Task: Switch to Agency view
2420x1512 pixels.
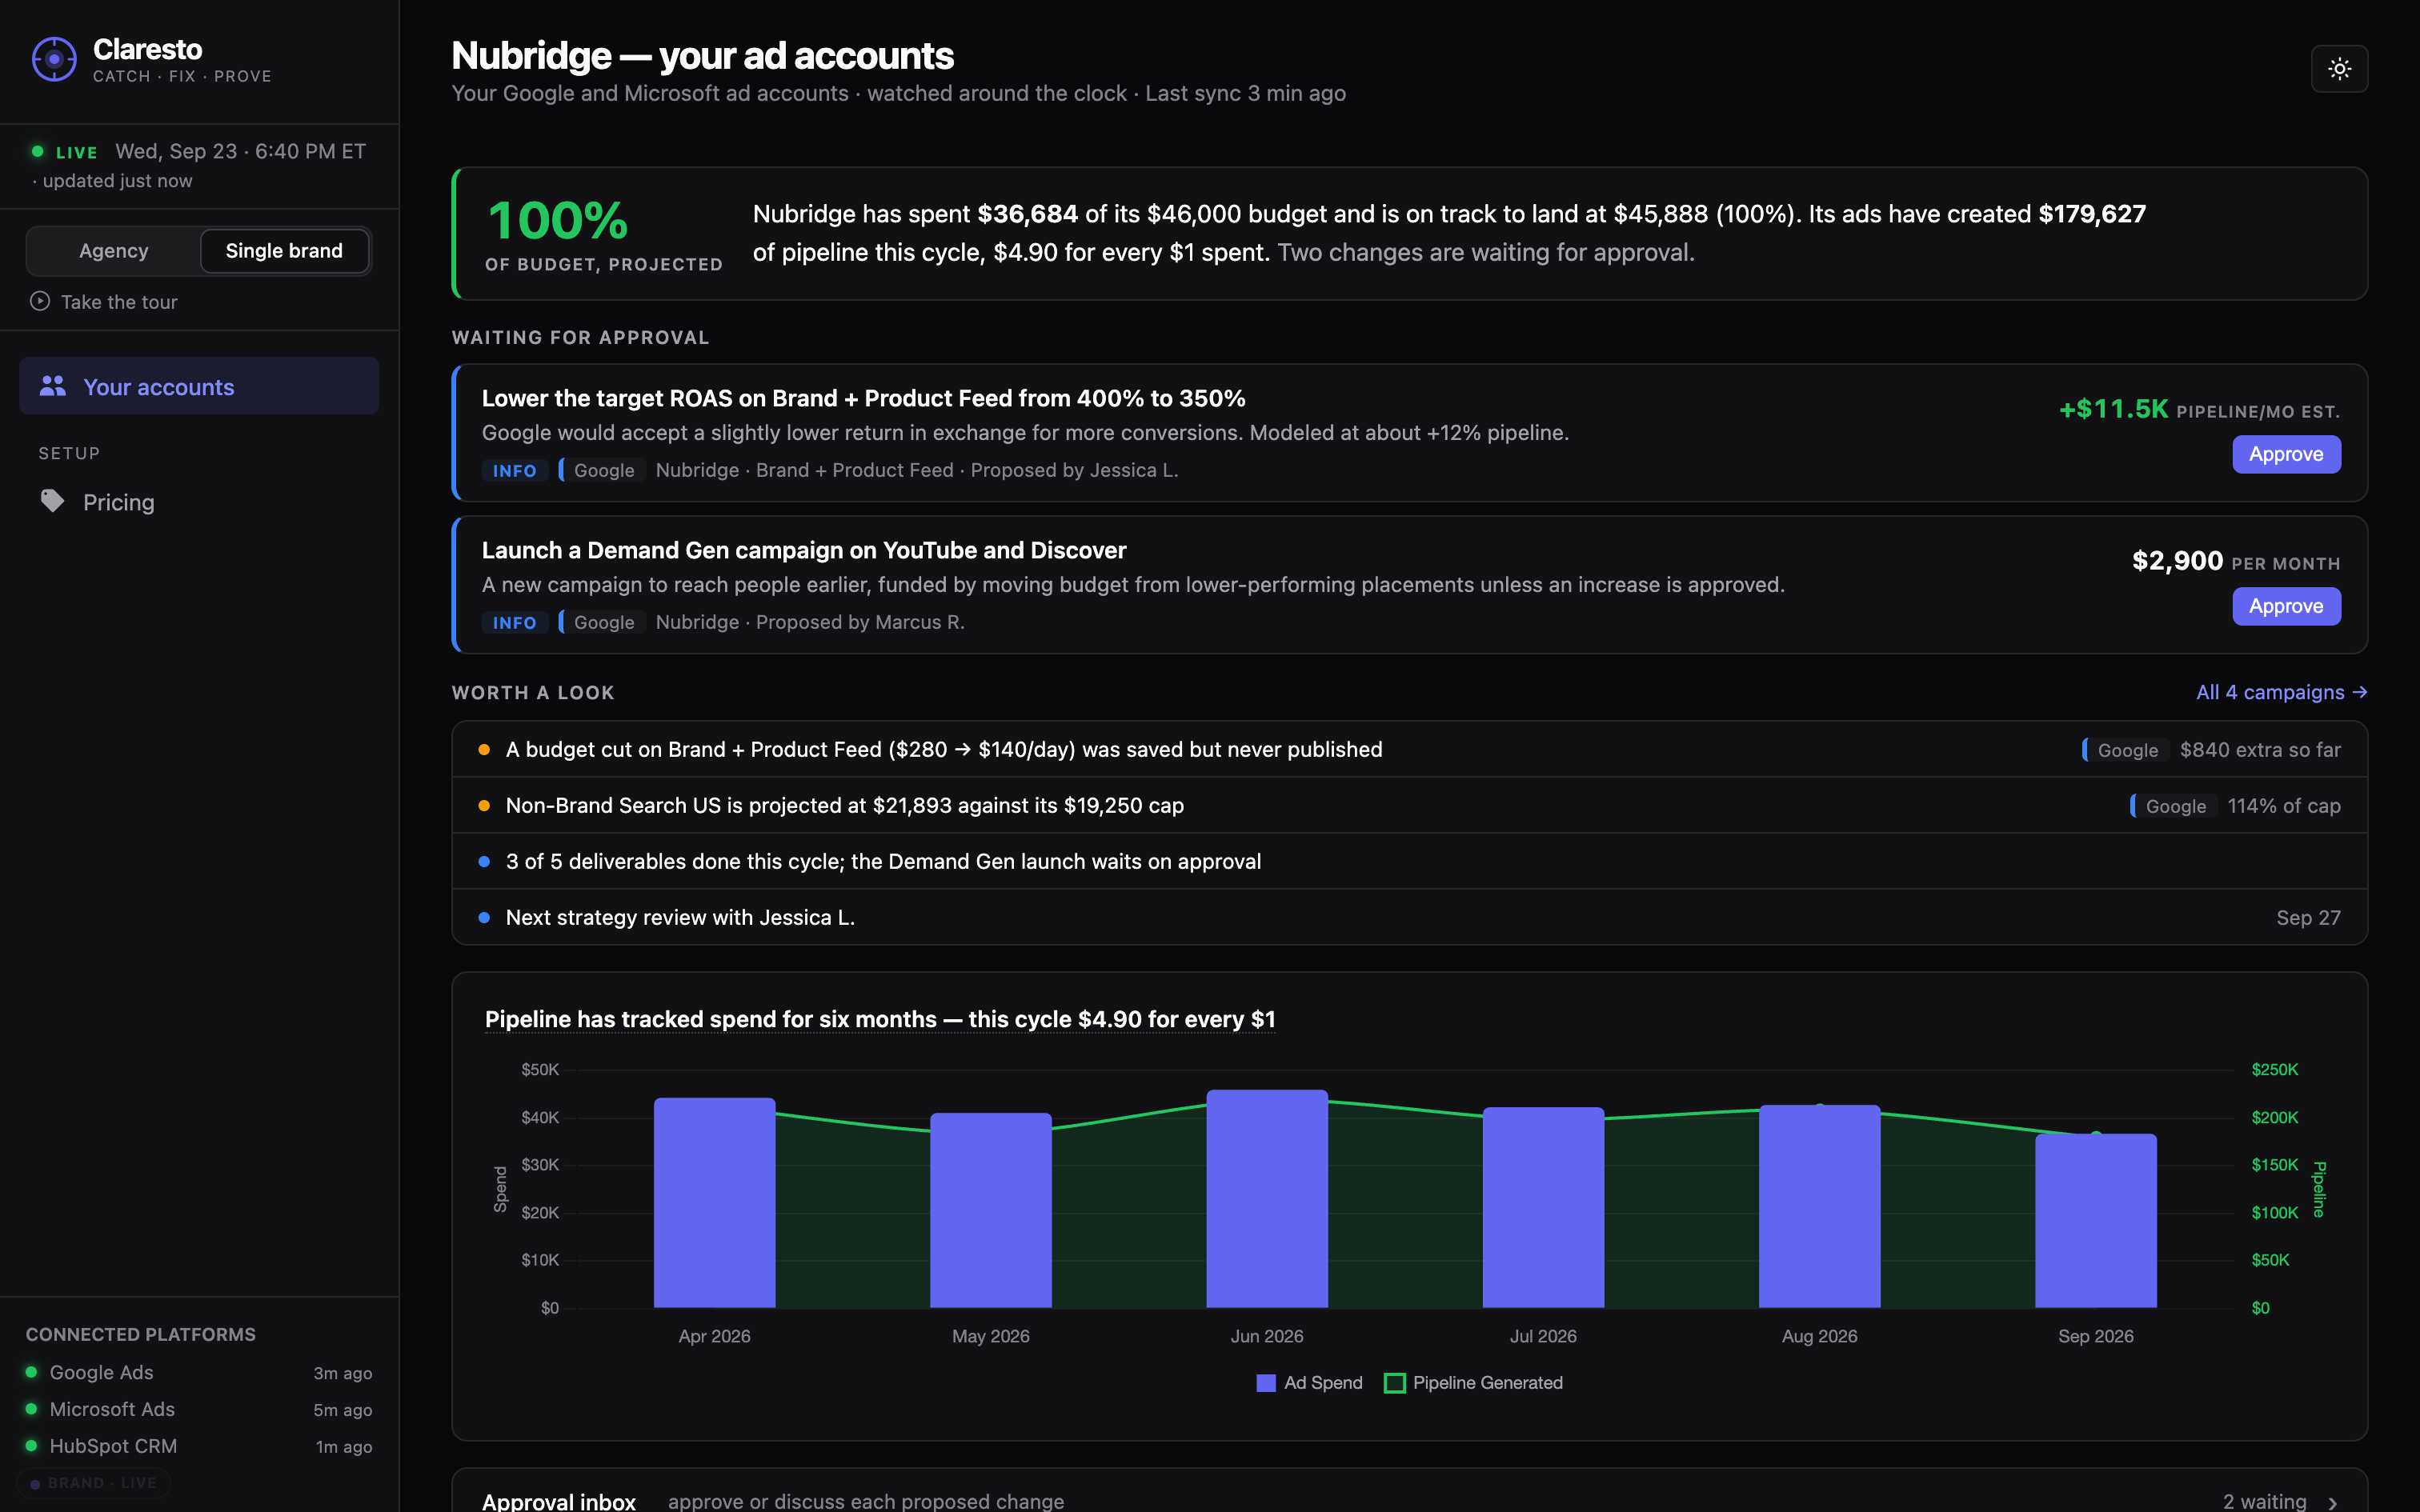Action: coord(114,251)
